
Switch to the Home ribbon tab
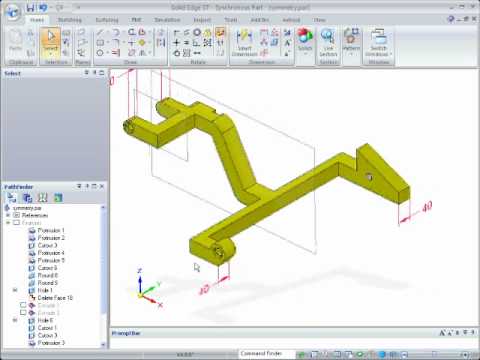coord(37,20)
